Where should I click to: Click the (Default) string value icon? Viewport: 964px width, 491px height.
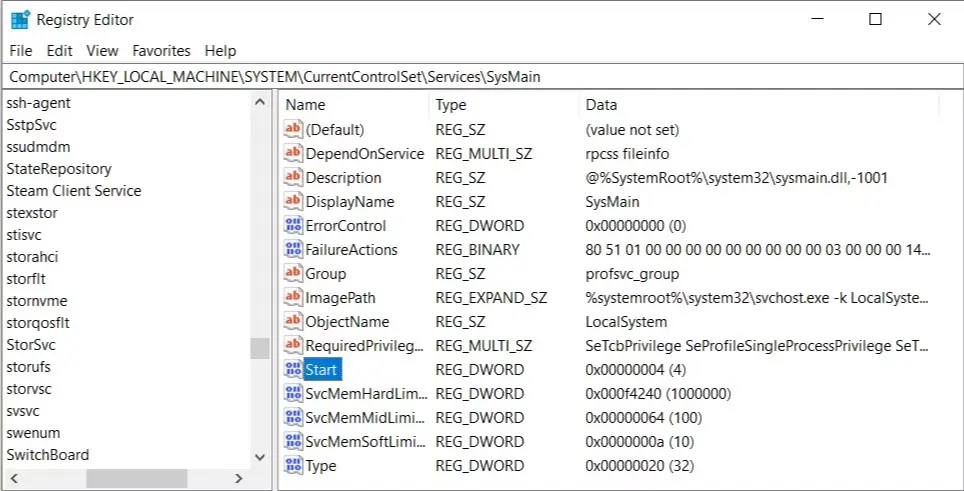tap(293, 130)
